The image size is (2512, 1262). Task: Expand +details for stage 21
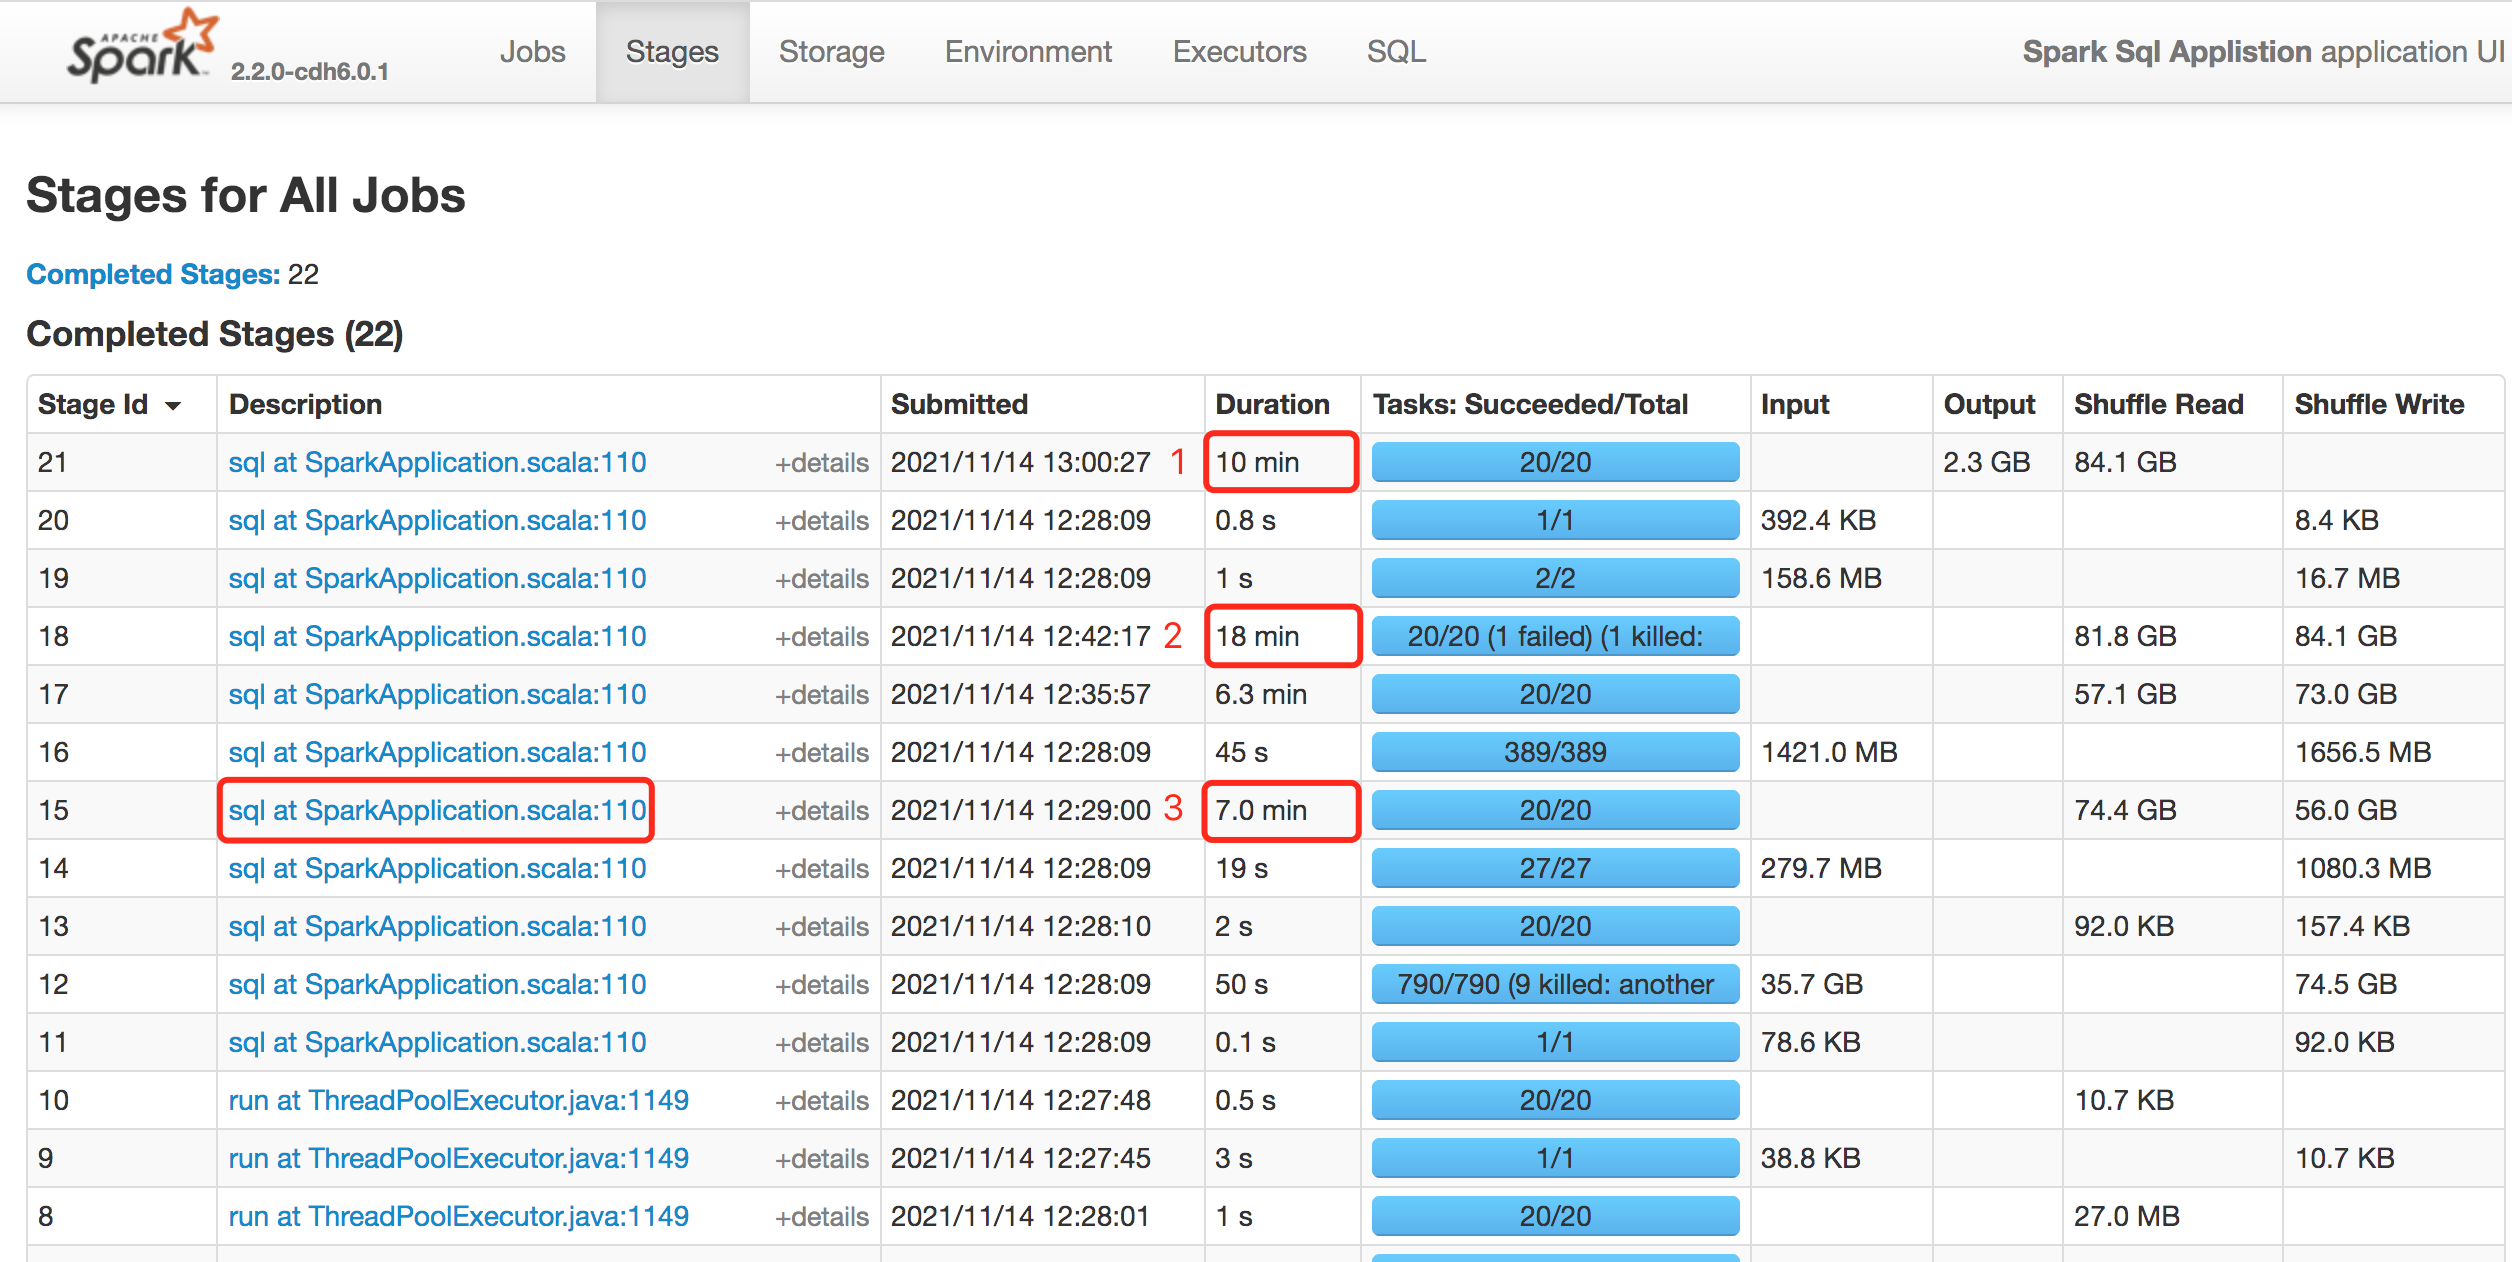tap(821, 463)
